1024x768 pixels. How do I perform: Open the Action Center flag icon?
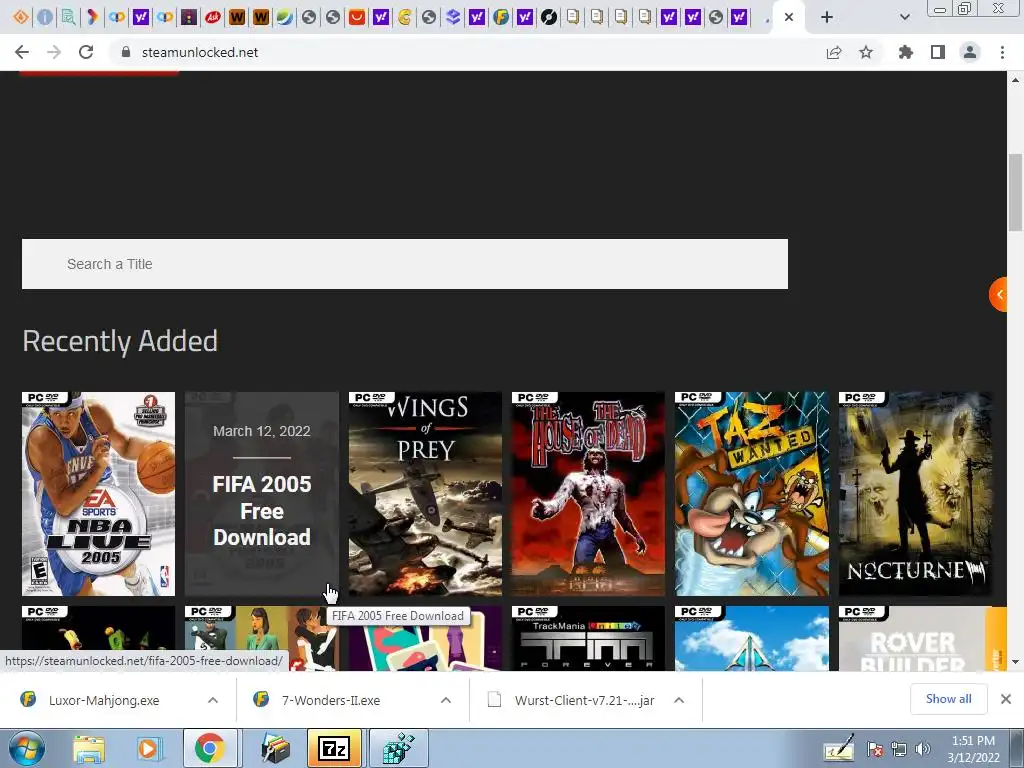pos(875,750)
